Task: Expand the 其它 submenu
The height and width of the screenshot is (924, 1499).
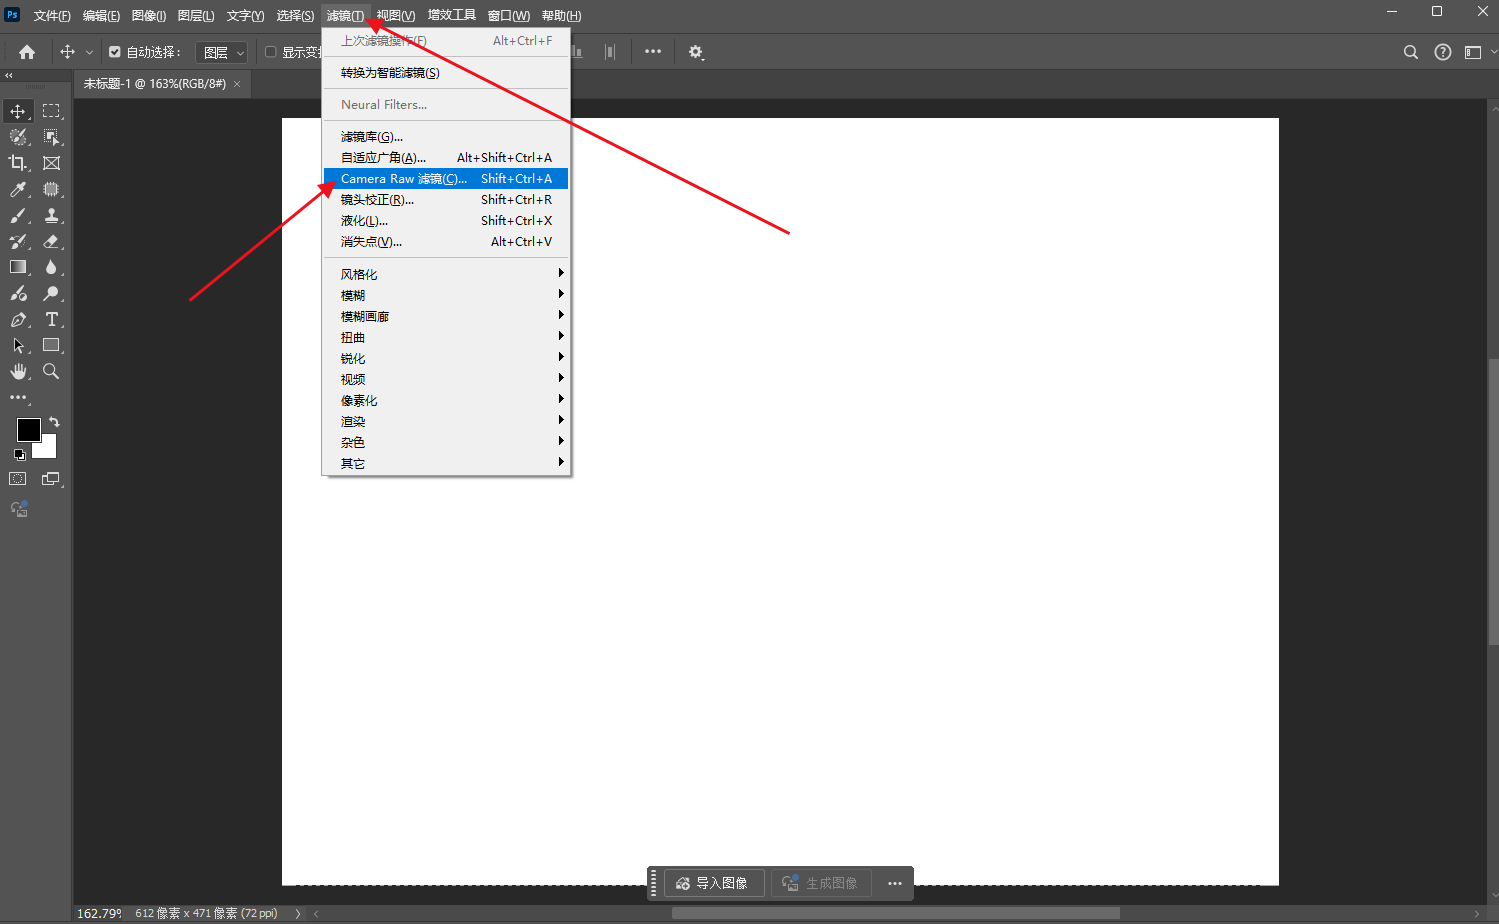Action: [x=446, y=463]
